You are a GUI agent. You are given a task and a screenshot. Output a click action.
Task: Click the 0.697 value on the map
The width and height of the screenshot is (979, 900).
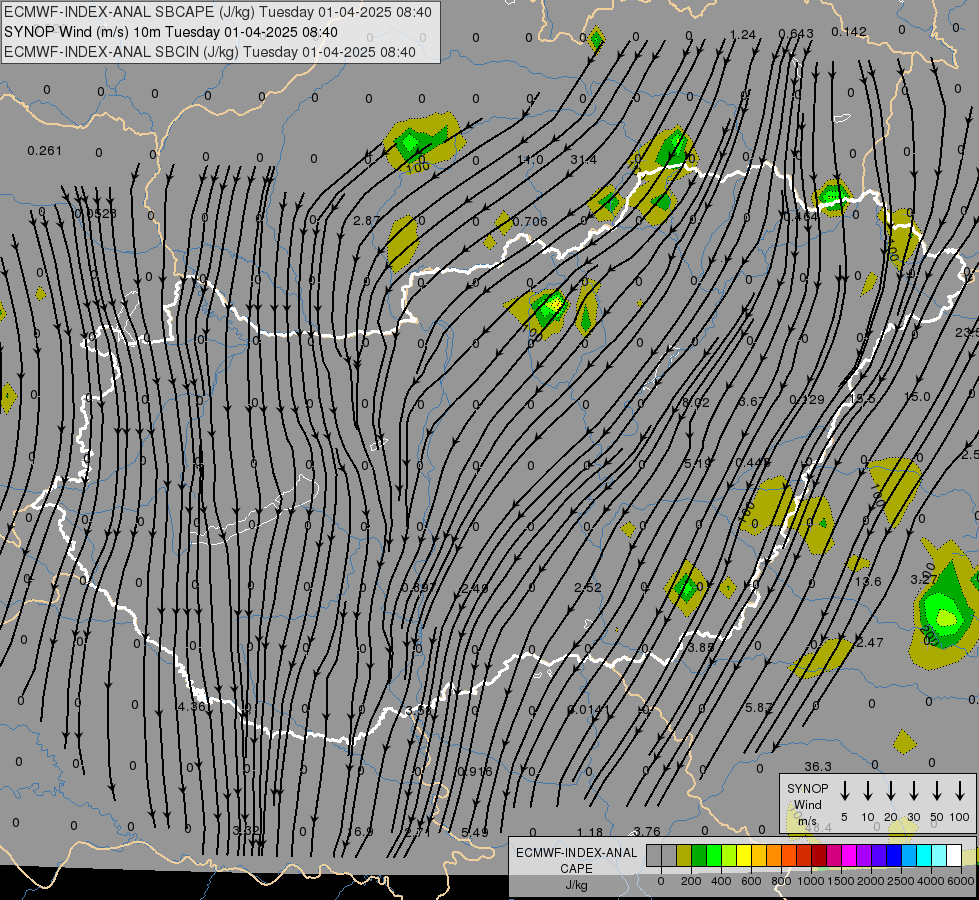[418, 588]
